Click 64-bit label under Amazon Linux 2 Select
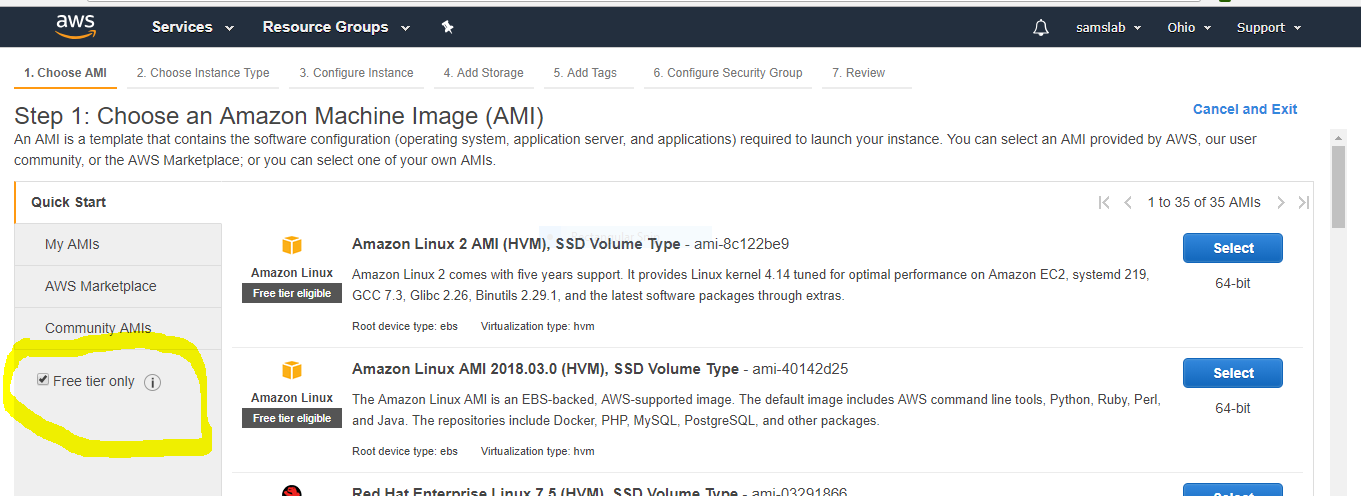 coord(1233,283)
